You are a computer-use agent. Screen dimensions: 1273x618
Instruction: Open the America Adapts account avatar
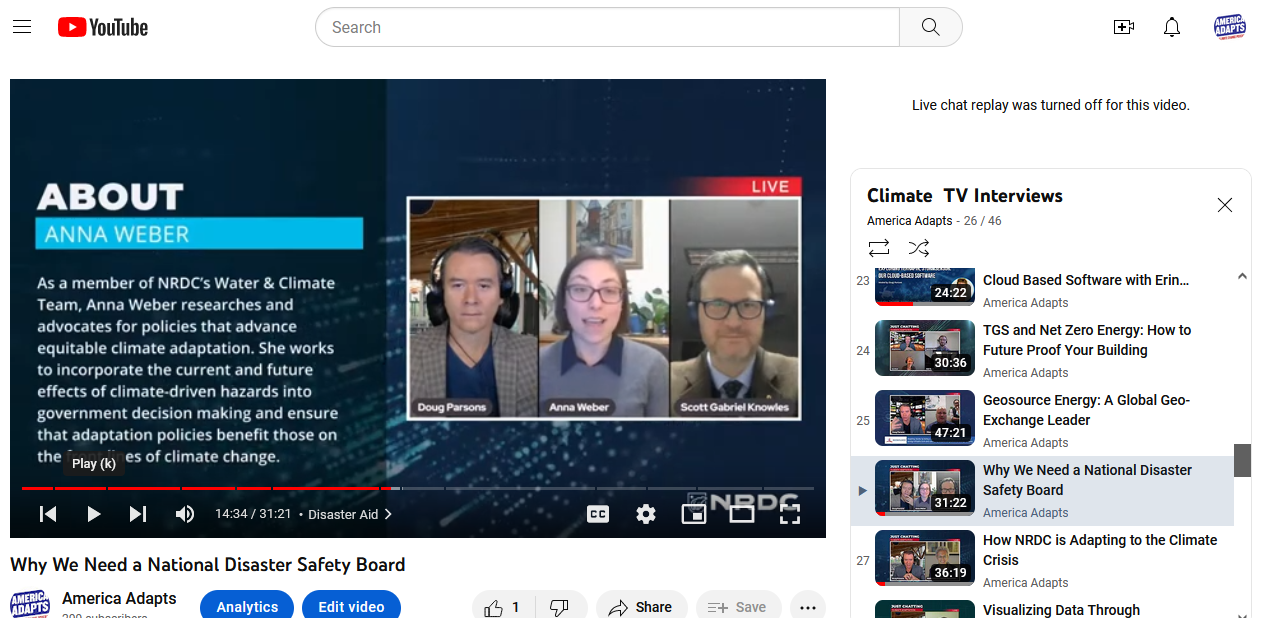pos(1230,27)
